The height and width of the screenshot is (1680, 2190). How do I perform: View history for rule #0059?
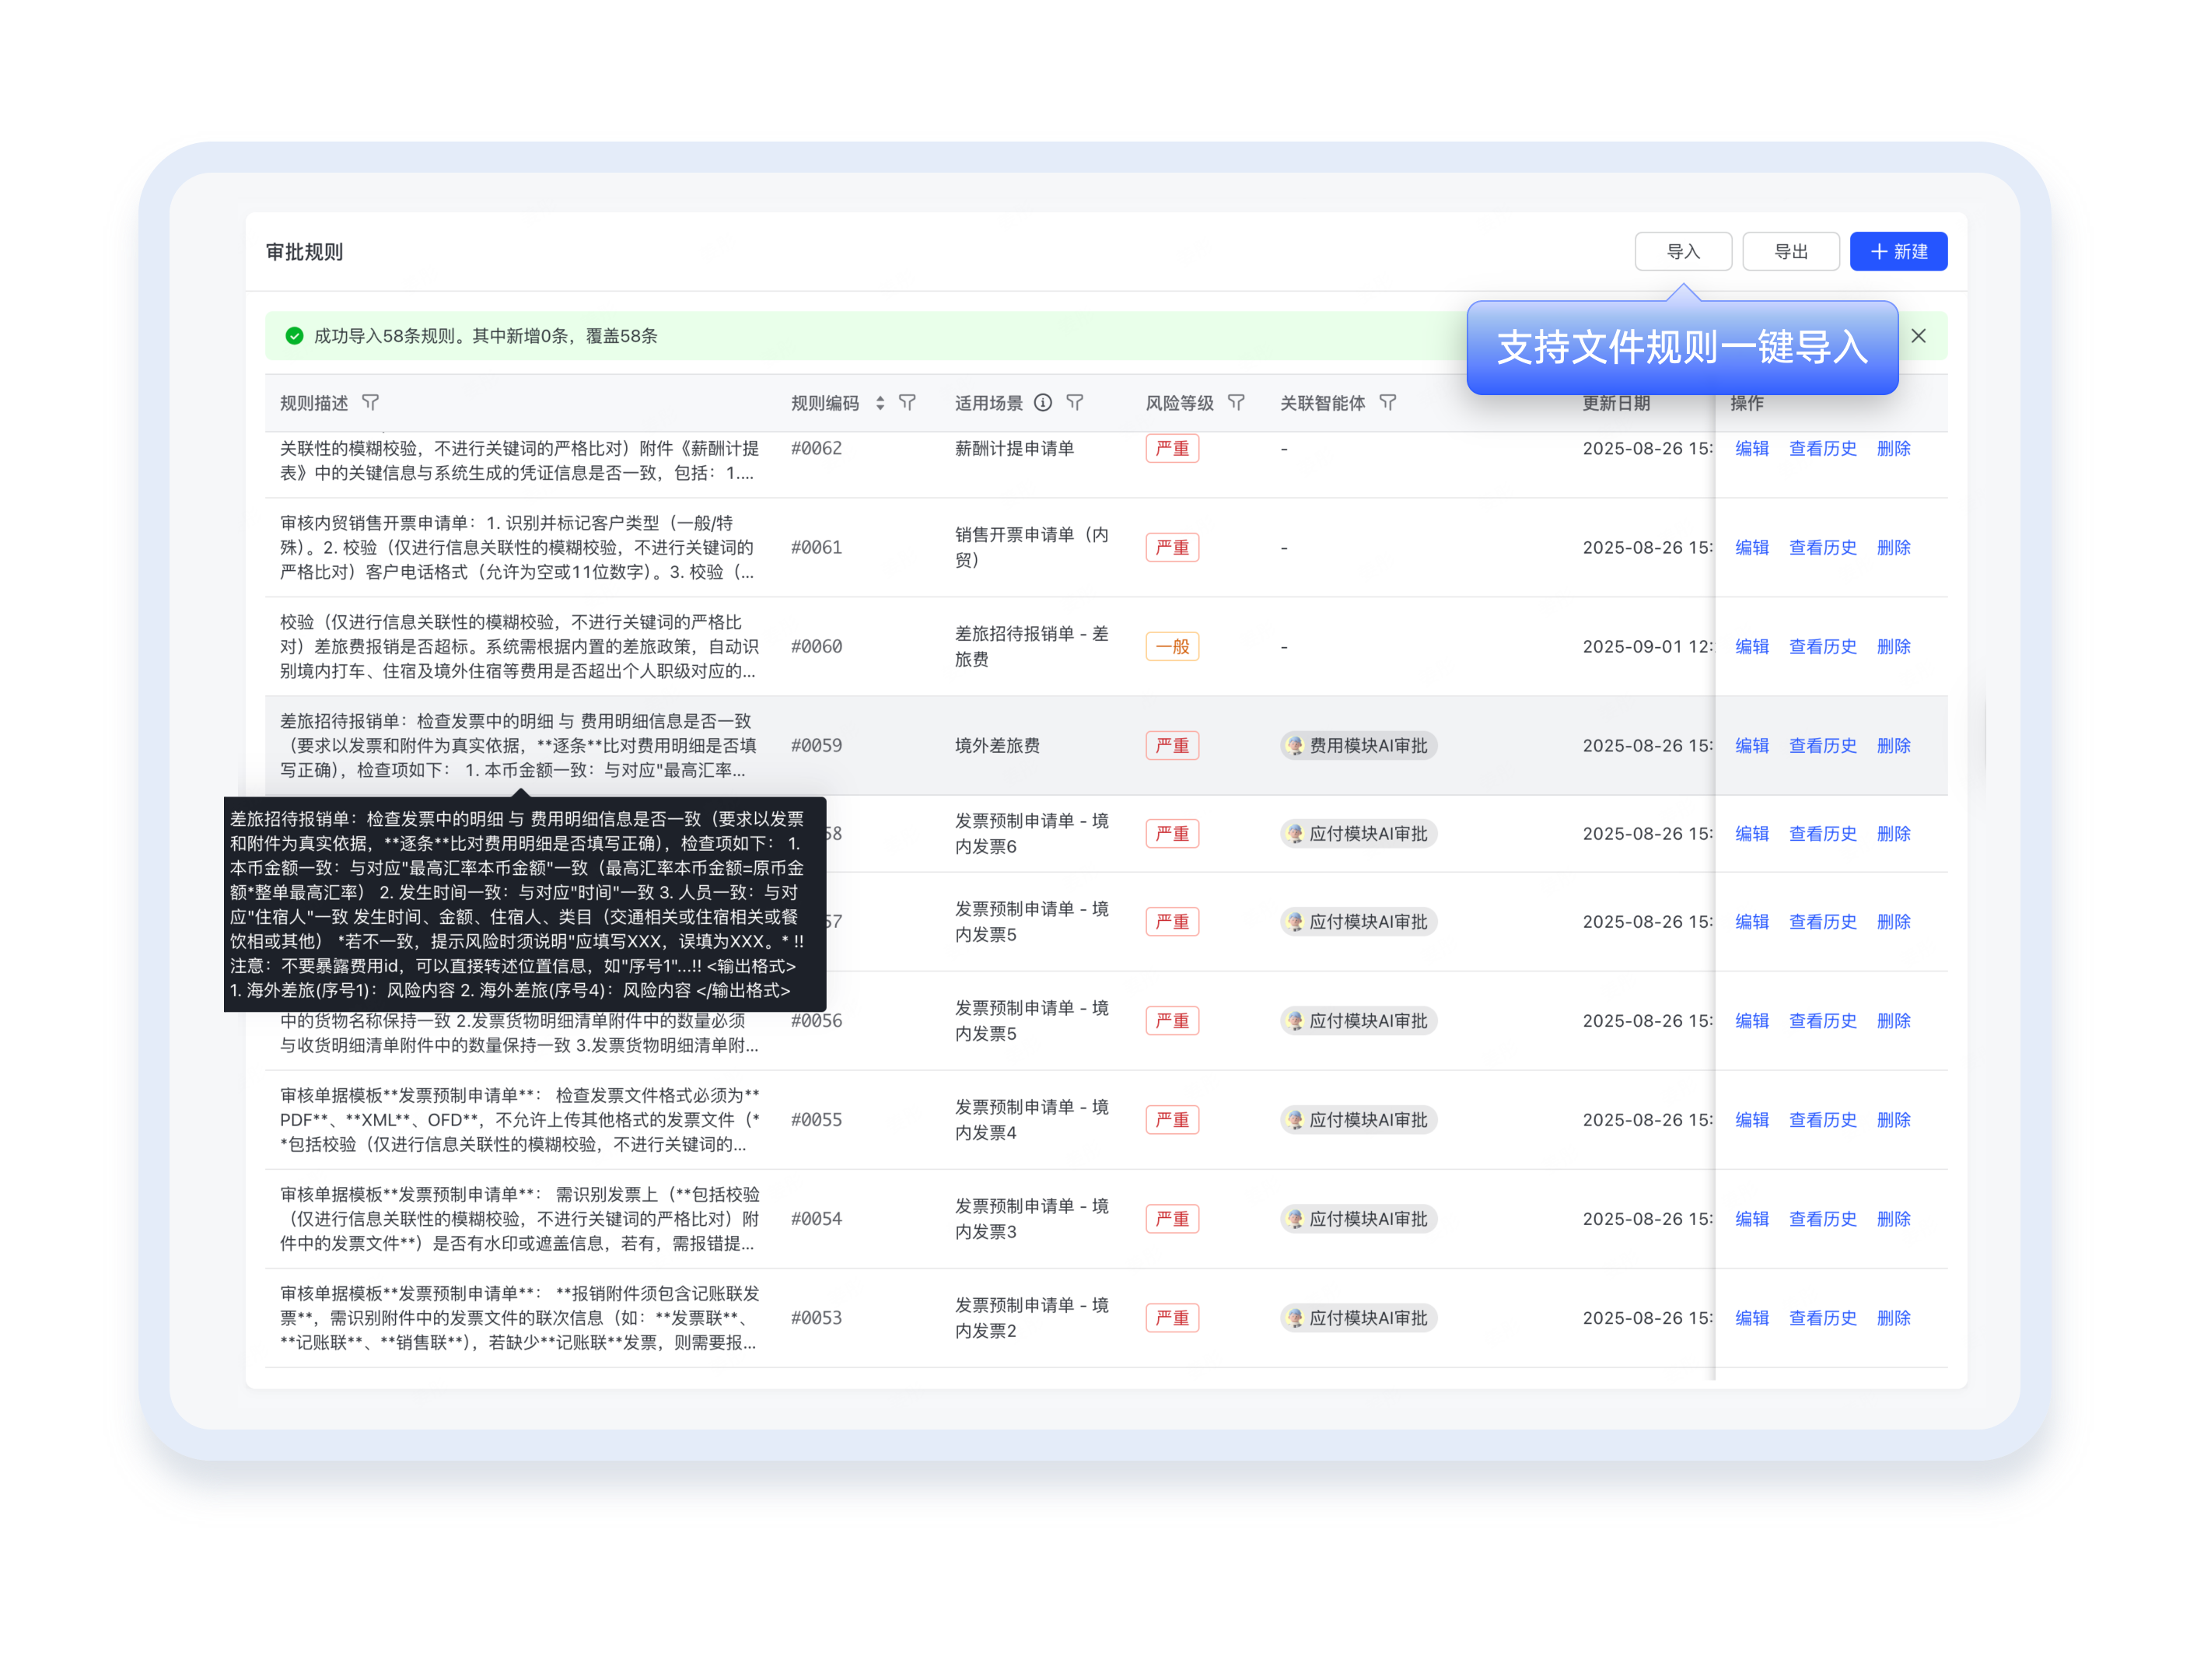click(1822, 745)
